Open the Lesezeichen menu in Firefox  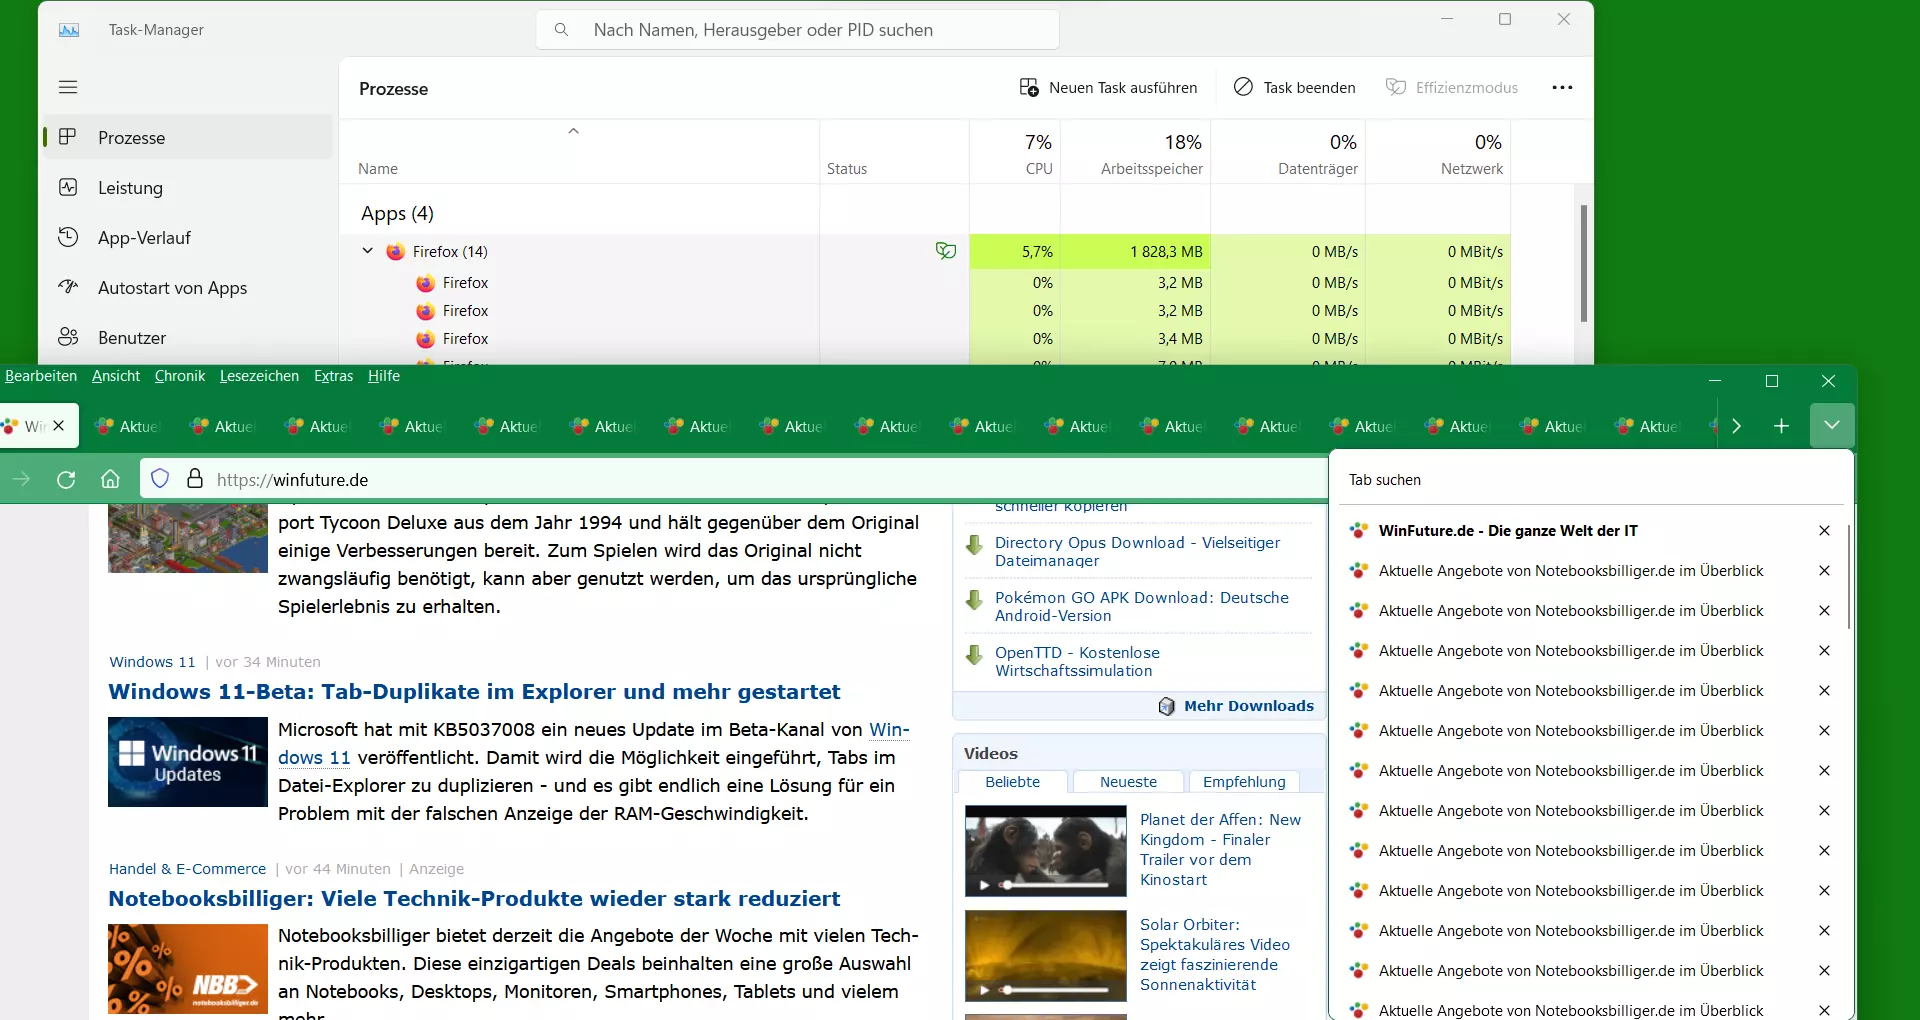coord(259,376)
